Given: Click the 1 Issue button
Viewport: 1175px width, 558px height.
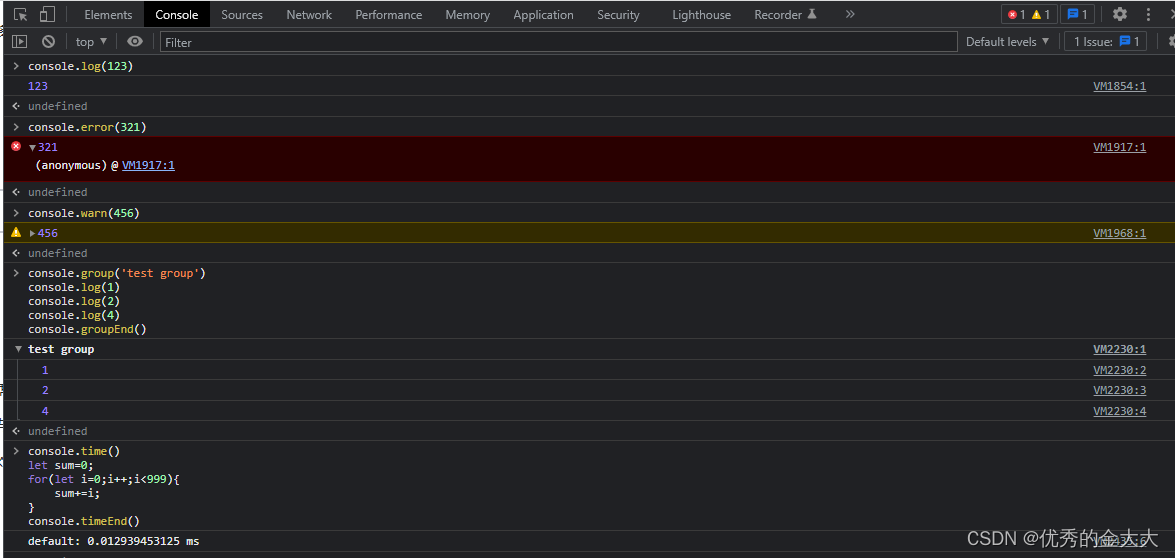Looking at the screenshot, I should 1106,42.
